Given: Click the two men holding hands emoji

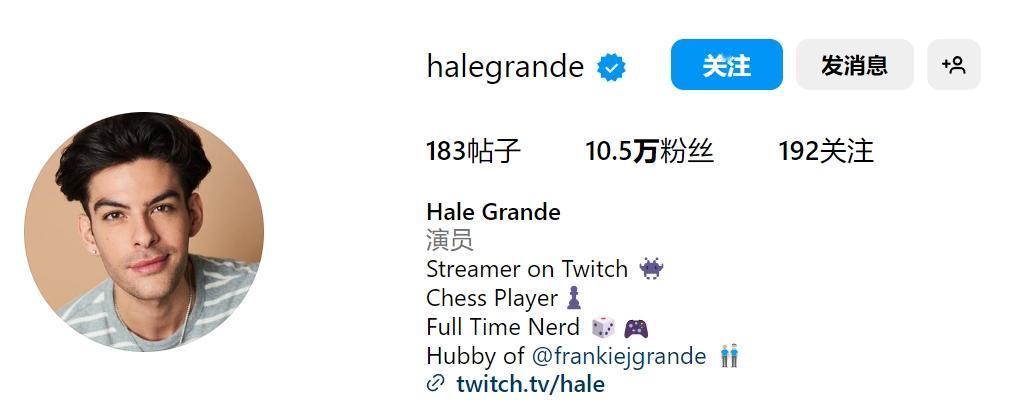Looking at the screenshot, I should [x=729, y=355].
